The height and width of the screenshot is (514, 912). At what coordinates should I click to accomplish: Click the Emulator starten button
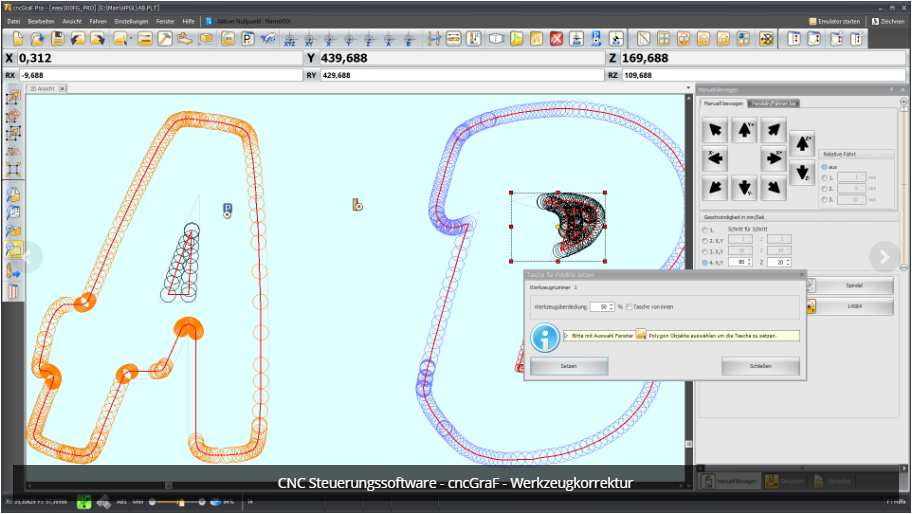tap(834, 22)
